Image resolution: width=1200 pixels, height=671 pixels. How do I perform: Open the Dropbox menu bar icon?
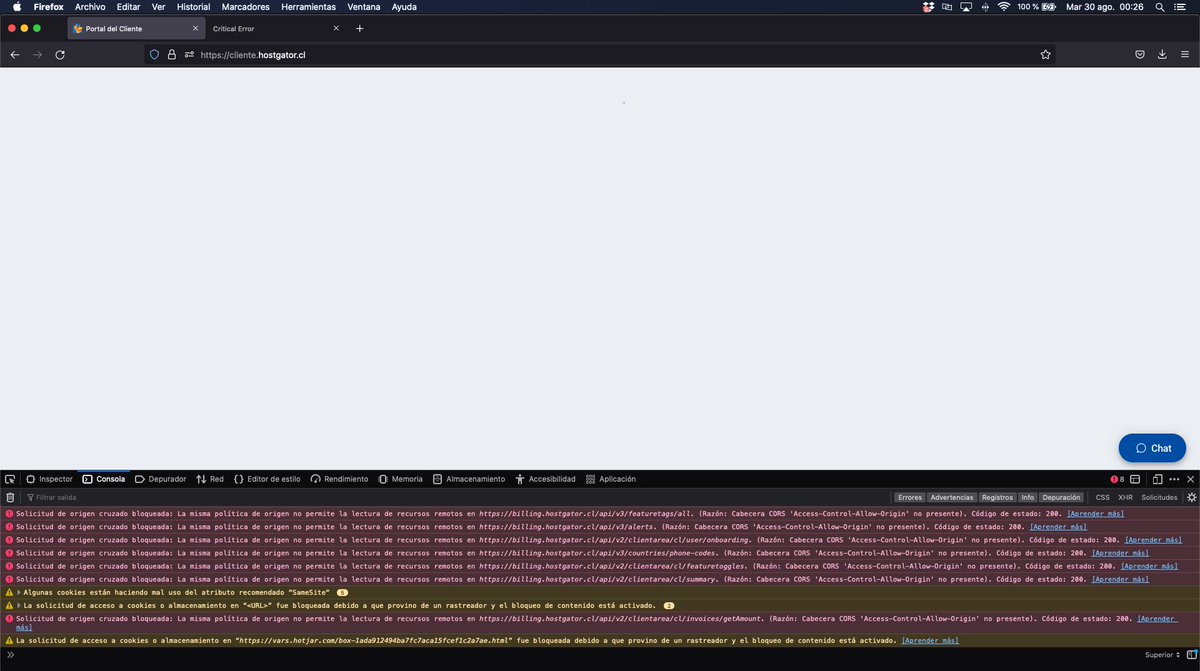pos(928,7)
